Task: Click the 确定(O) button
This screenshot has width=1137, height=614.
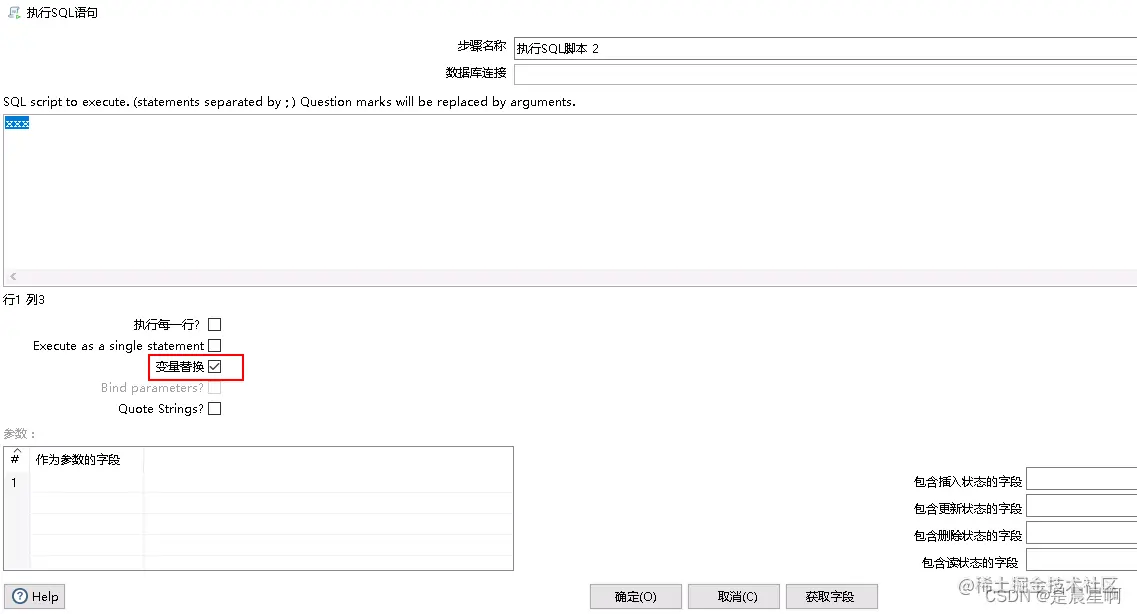Action: click(x=636, y=596)
